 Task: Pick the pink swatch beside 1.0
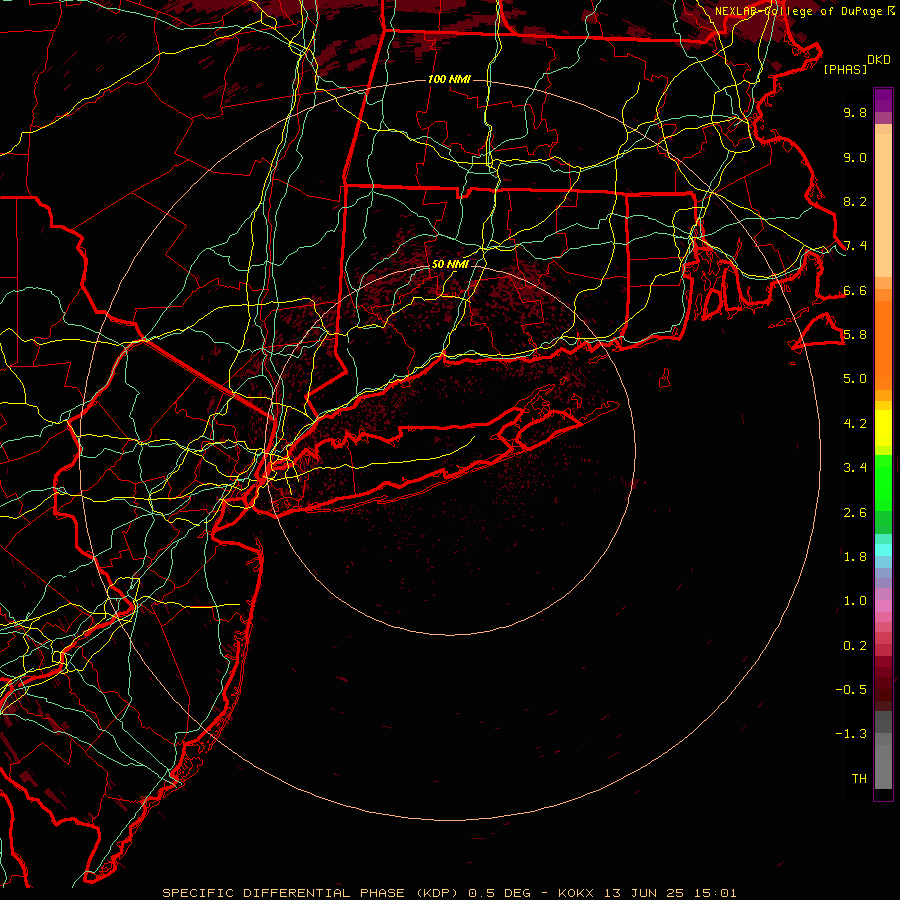883,606
